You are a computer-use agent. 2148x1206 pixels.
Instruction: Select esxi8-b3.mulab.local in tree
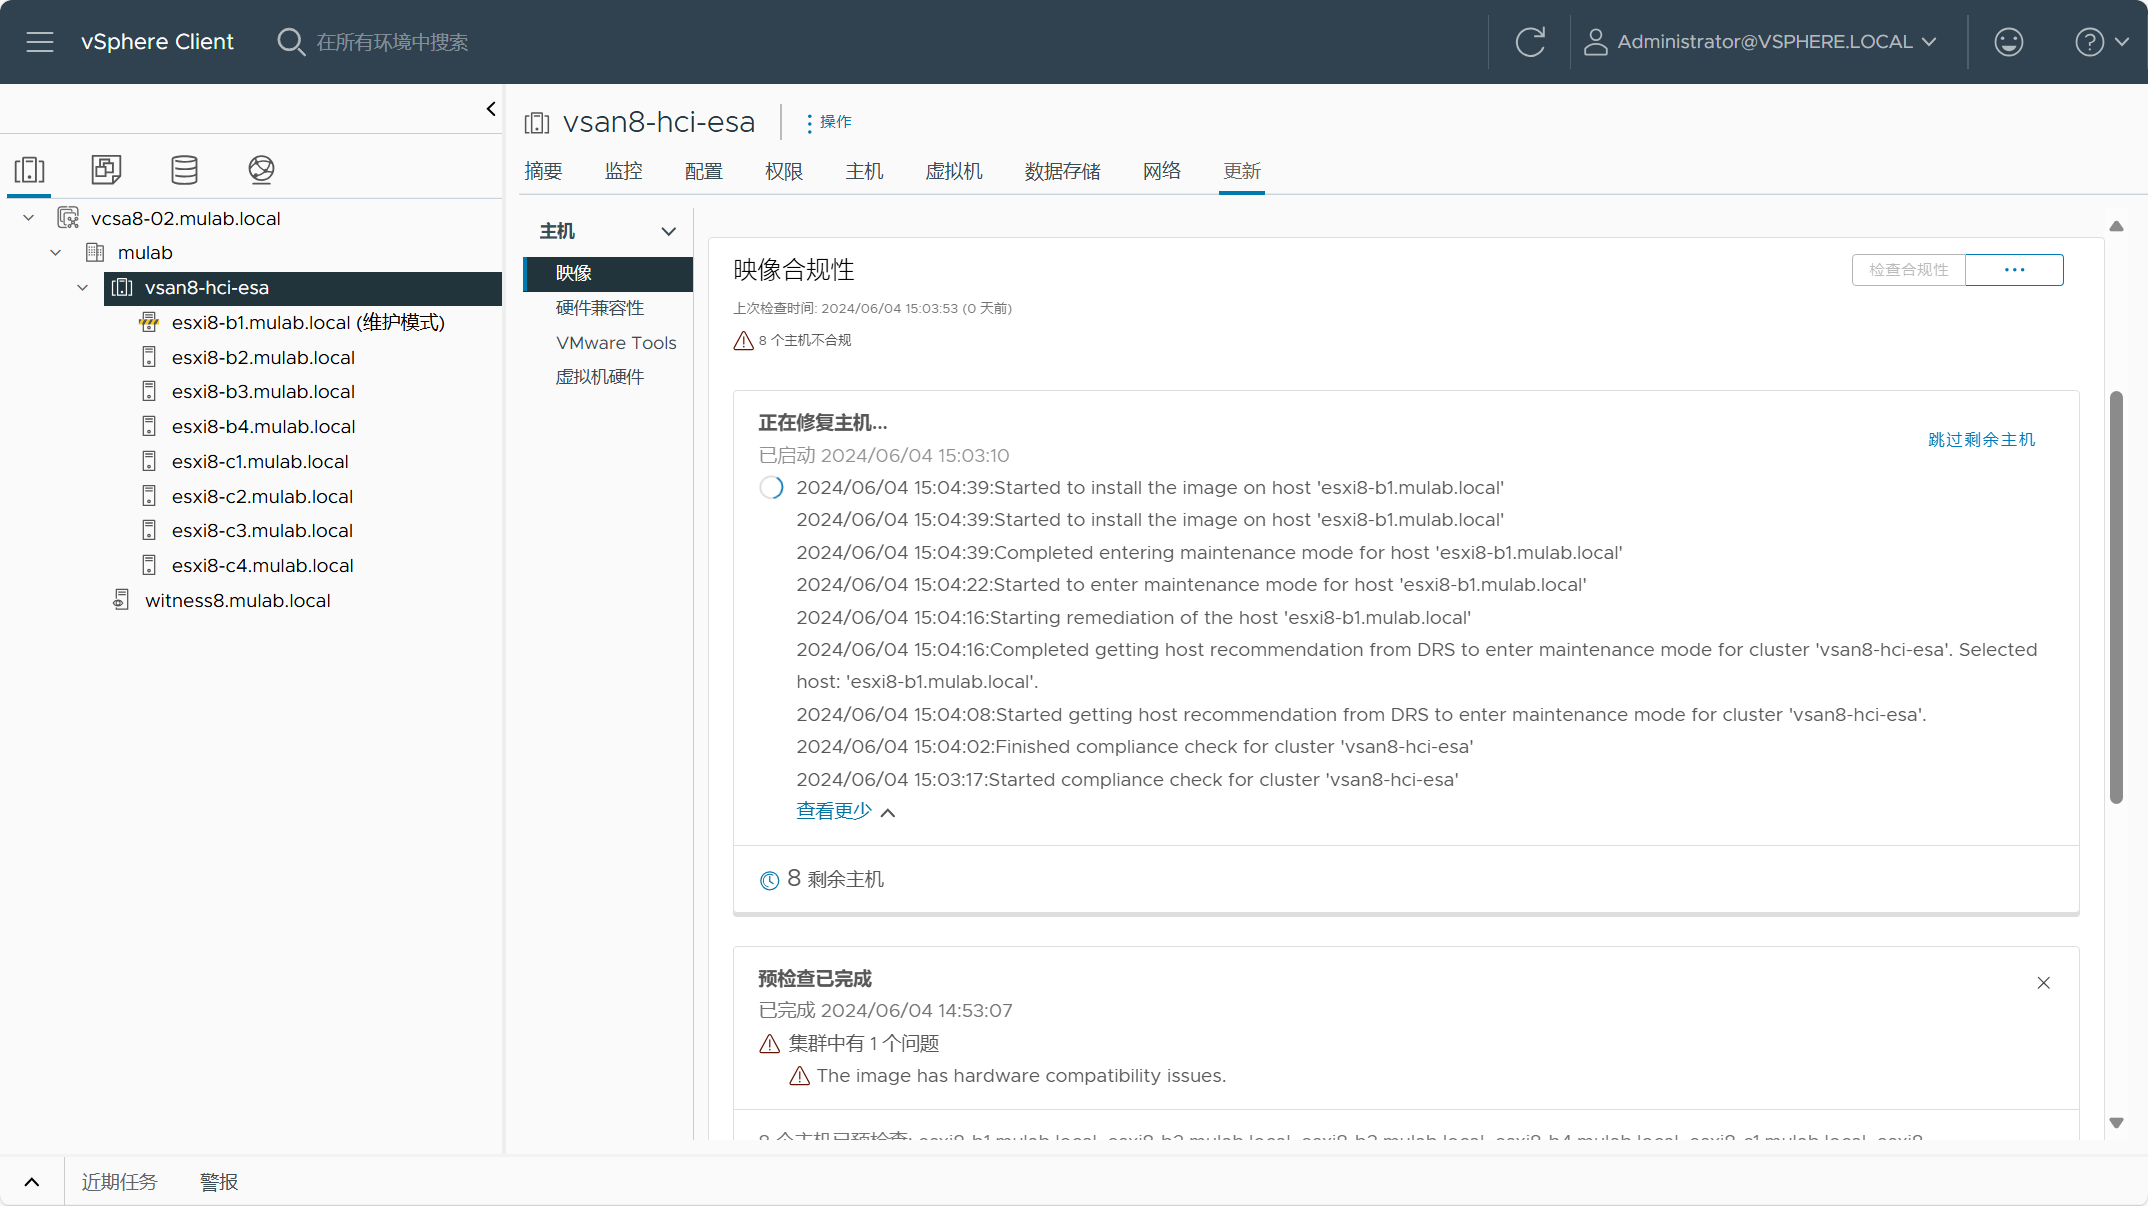pos(263,392)
